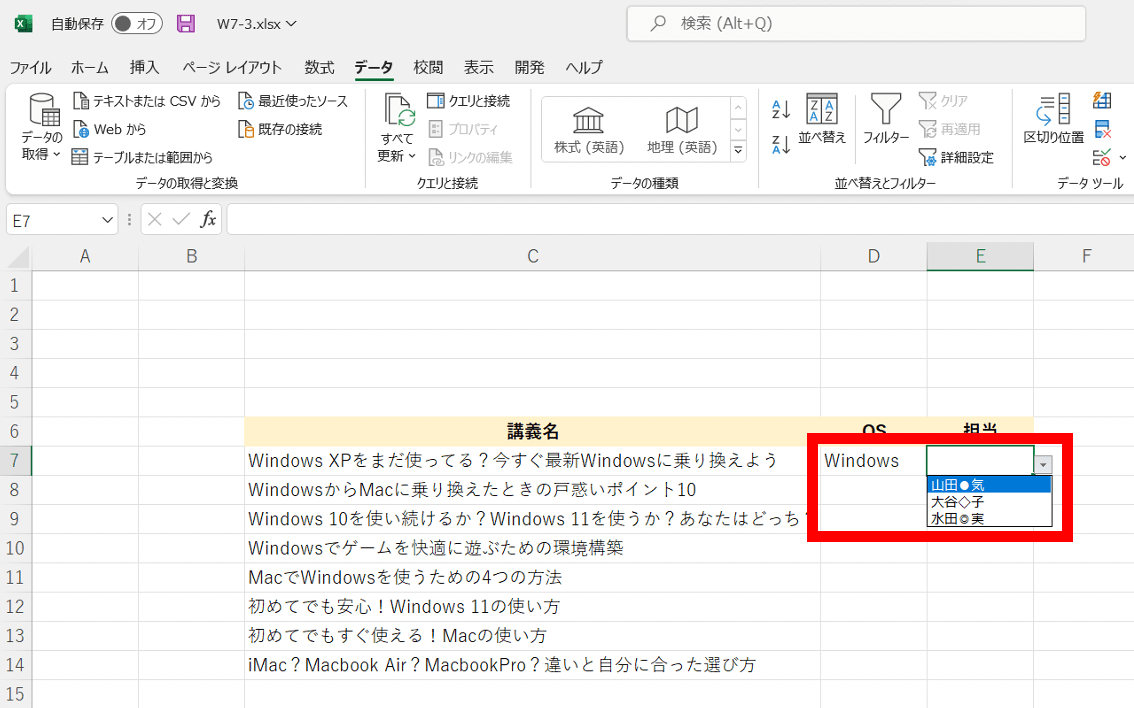Image resolution: width=1134 pixels, height=708 pixels.
Task: Open the ファイル tab
Action: click(30, 67)
